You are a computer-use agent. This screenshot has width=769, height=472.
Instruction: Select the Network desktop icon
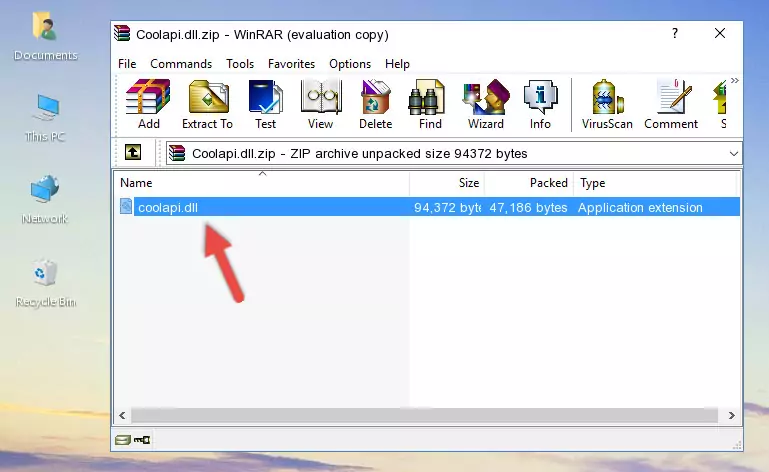[x=45, y=200]
